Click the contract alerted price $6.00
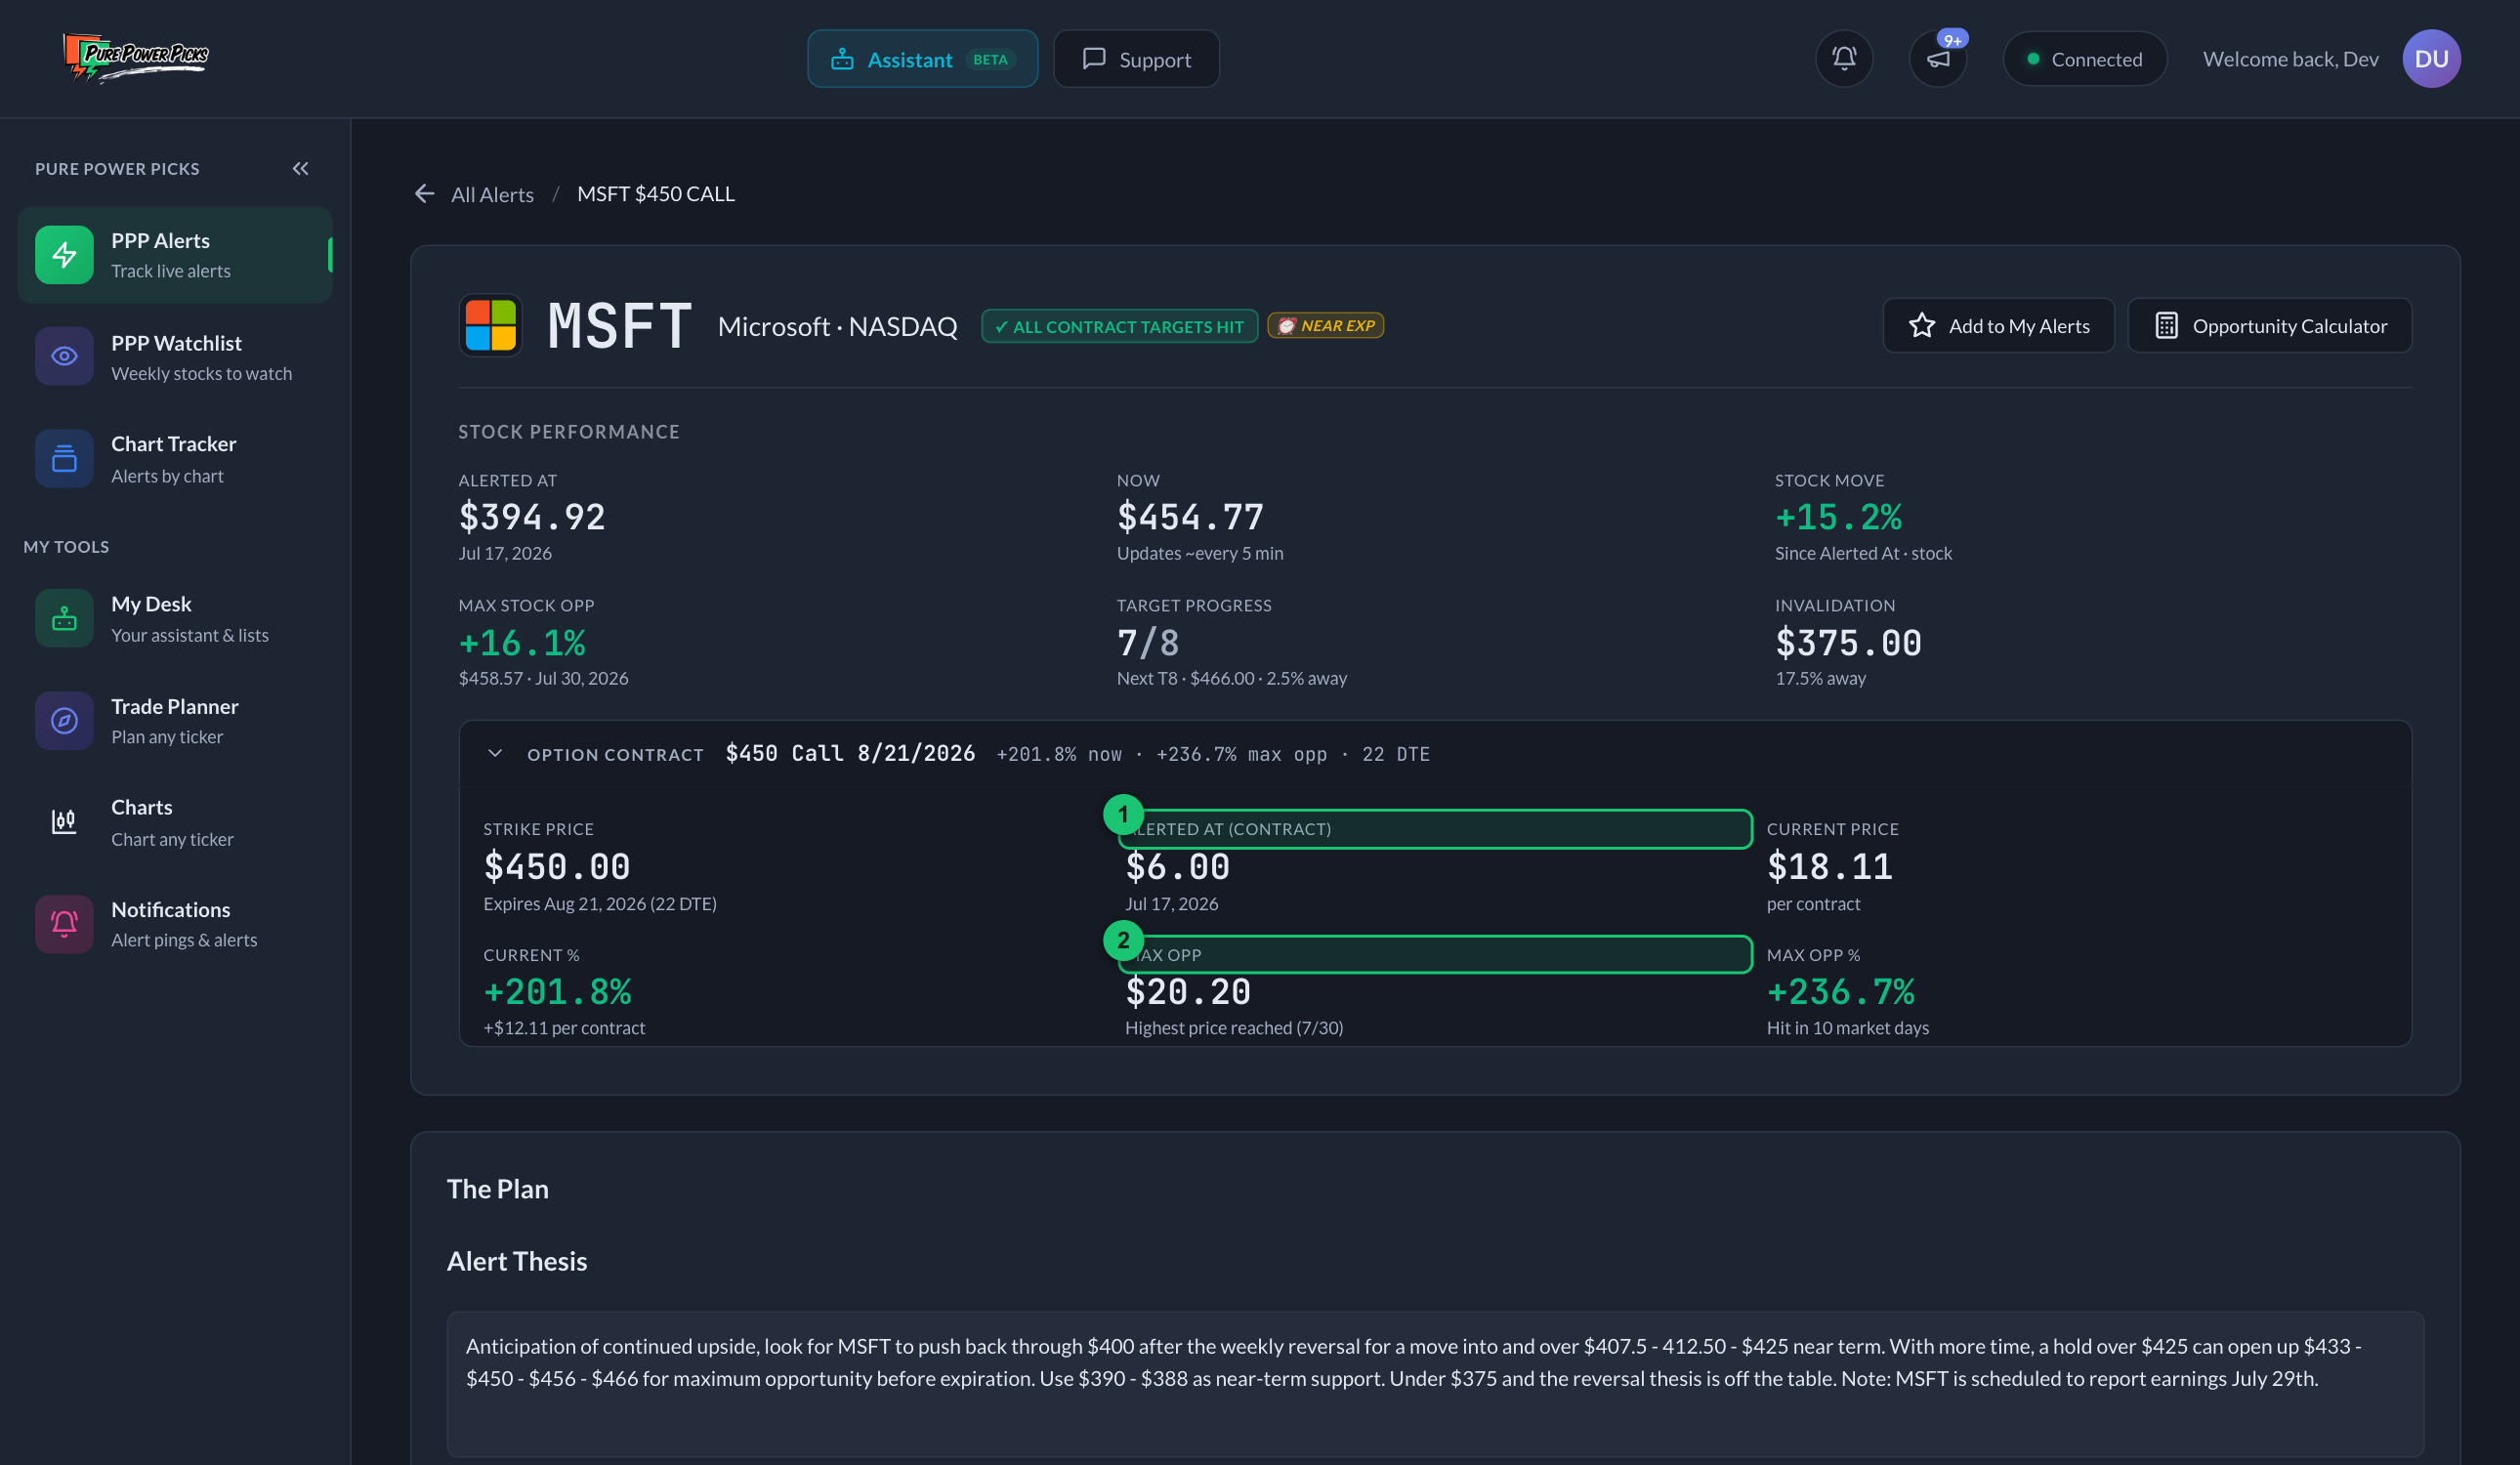The height and width of the screenshot is (1465, 2520). 1178,866
